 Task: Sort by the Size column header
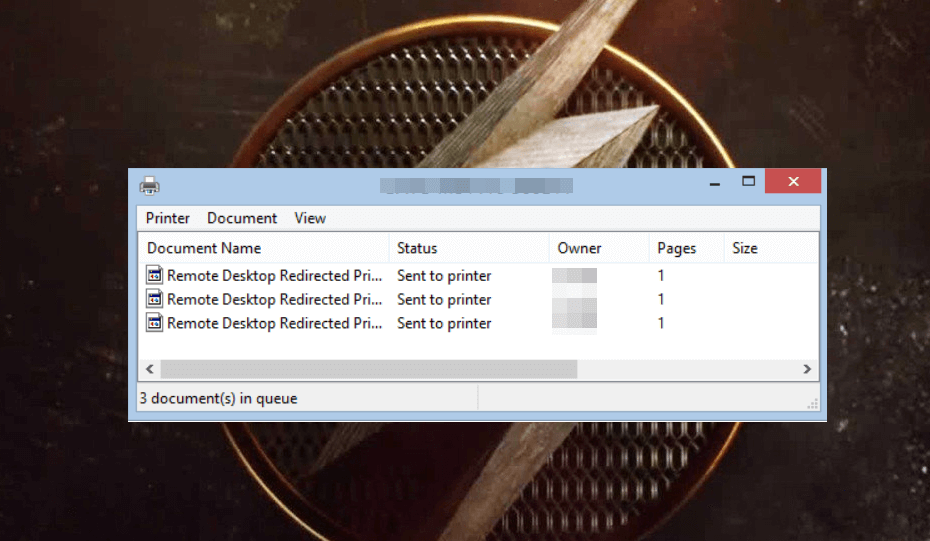pos(745,248)
